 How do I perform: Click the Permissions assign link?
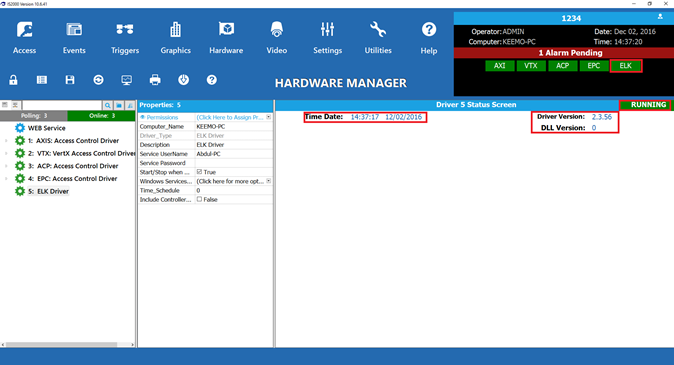pyautogui.click(x=230, y=117)
